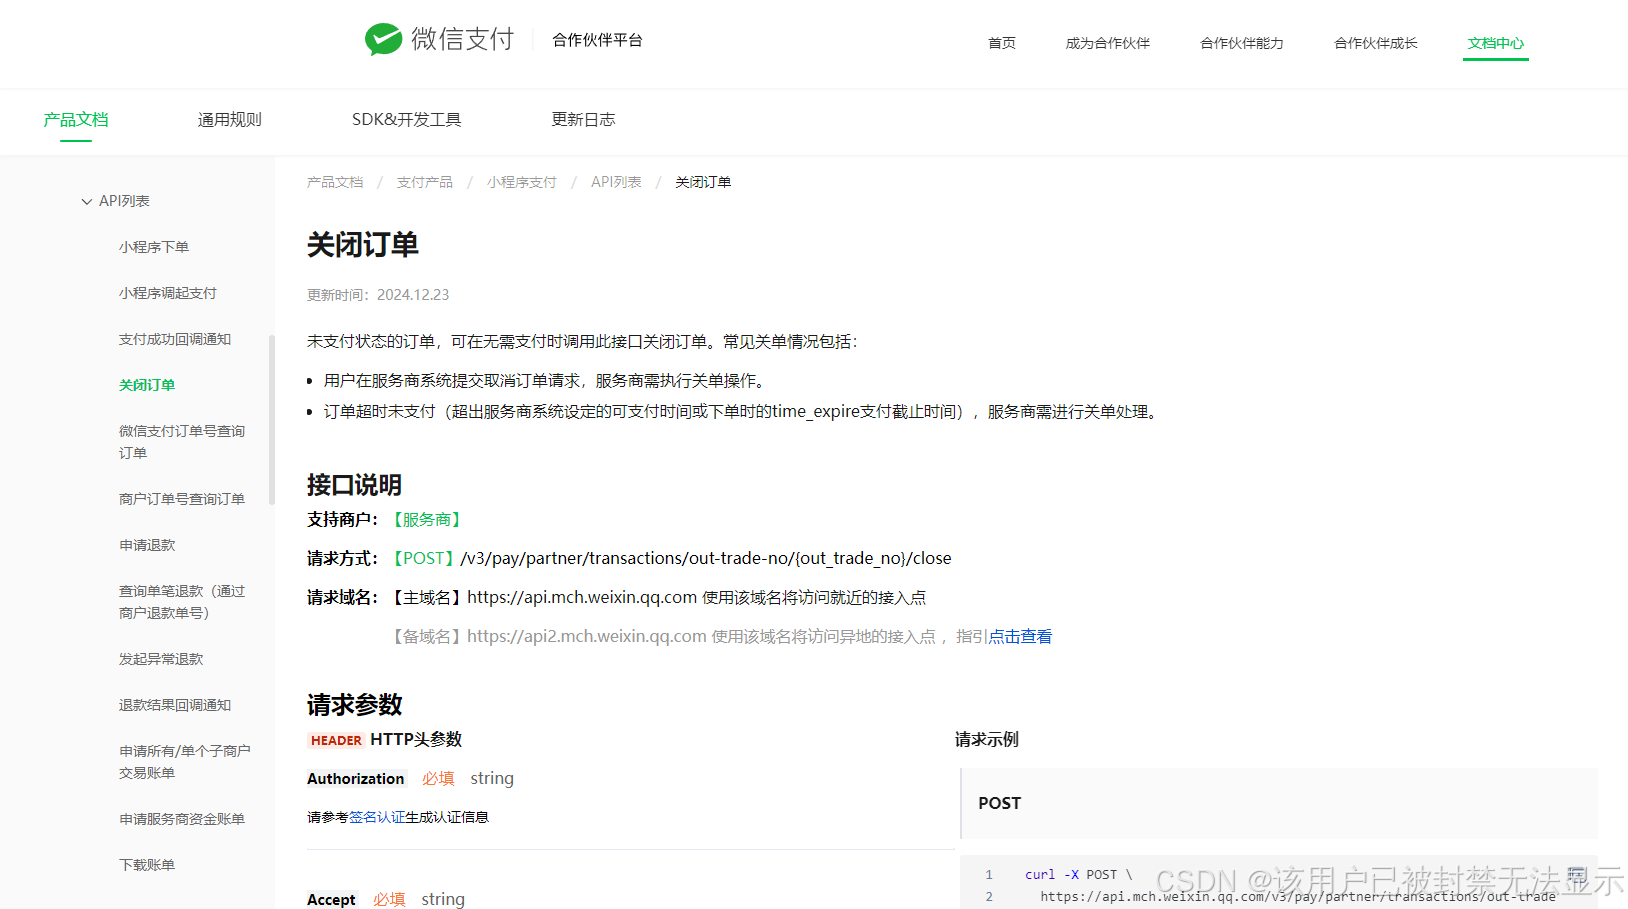Go to 产品文档 breadcrumb

335,182
